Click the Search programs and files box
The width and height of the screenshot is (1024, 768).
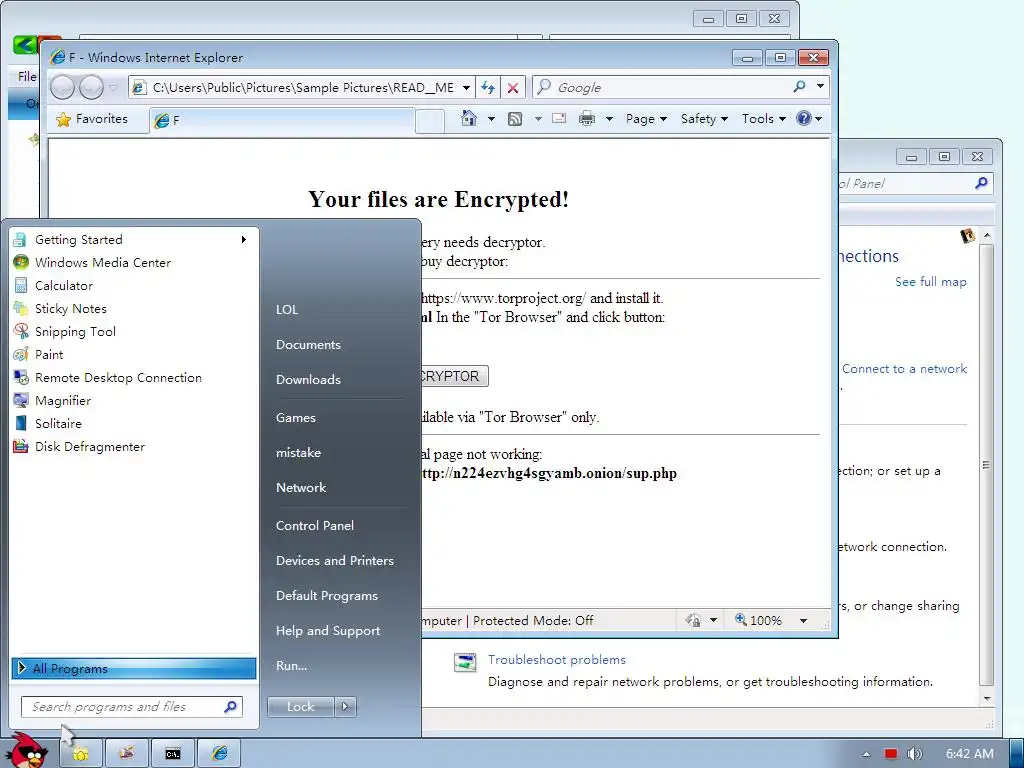click(x=131, y=707)
